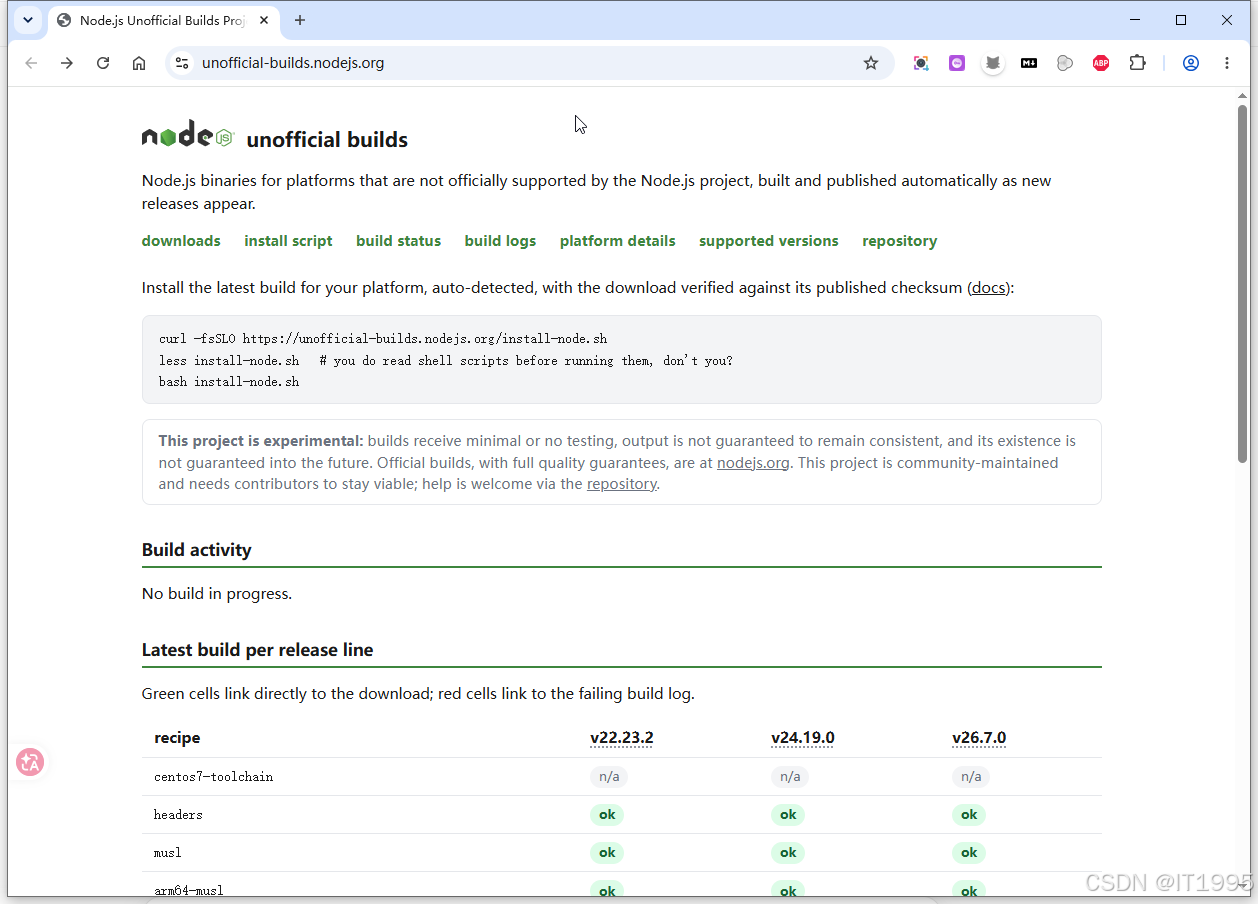
Task: Click the Latest build per release line heading
Action: coord(257,650)
